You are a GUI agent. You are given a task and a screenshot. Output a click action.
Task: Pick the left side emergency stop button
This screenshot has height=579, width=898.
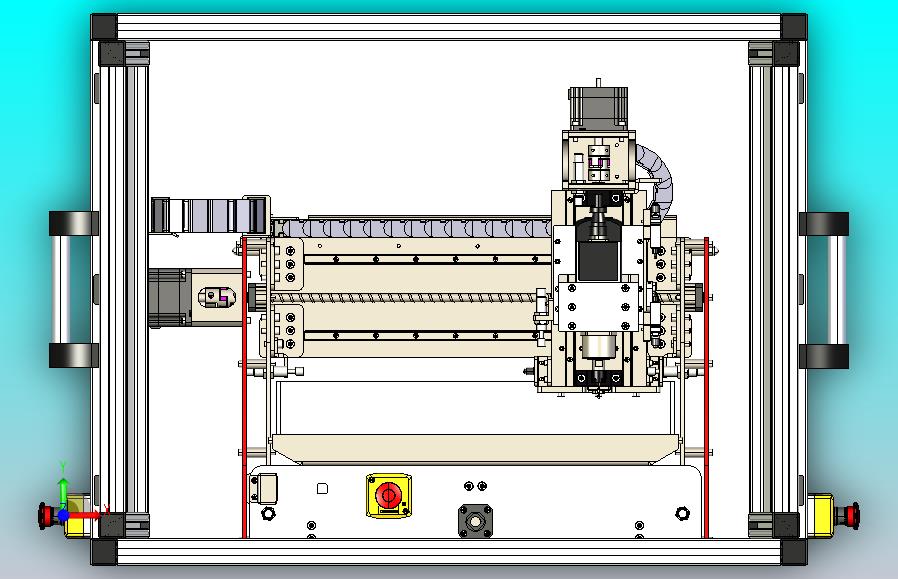44,515
